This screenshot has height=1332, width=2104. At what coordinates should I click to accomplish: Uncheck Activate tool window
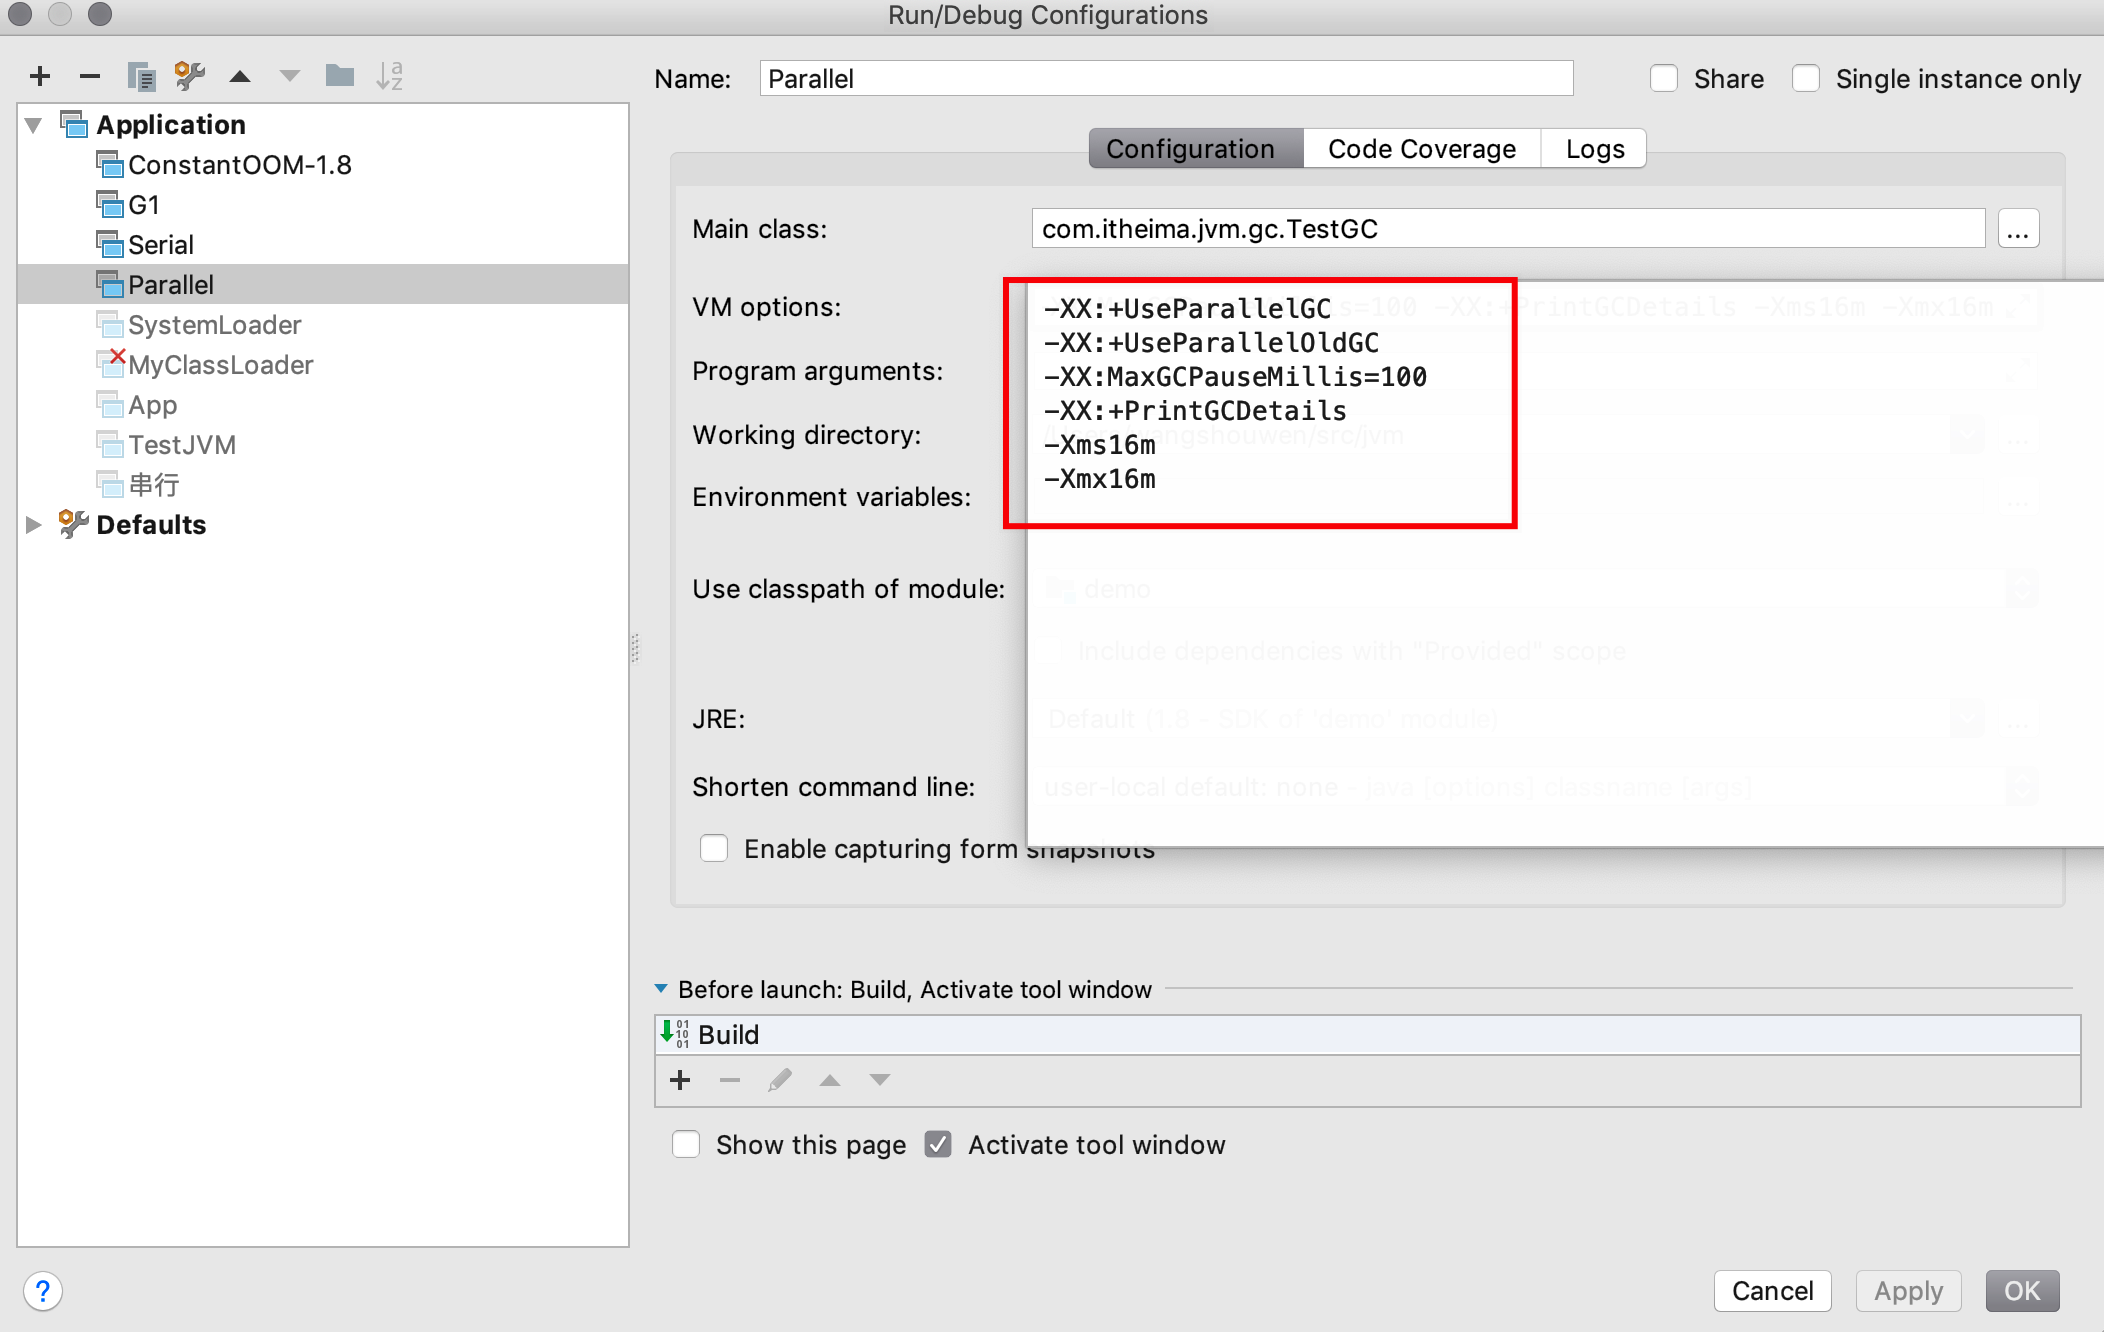938,1145
